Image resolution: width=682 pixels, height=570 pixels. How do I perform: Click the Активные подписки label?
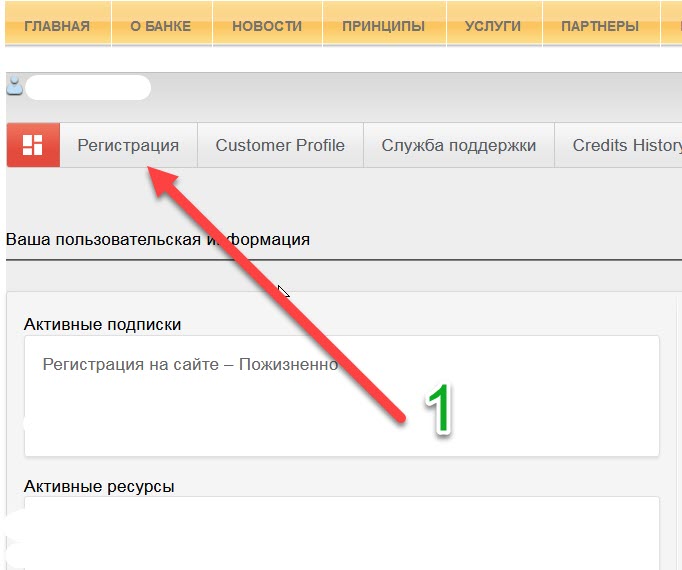pos(102,324)
